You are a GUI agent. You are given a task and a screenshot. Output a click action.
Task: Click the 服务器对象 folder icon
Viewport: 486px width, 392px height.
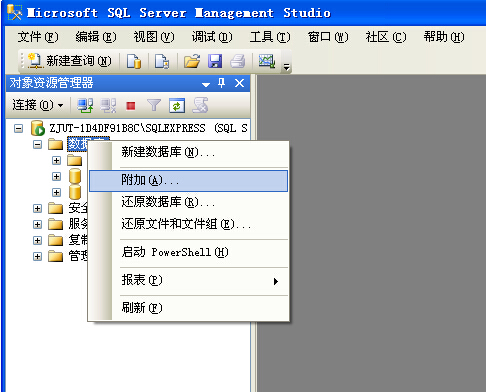56,224
